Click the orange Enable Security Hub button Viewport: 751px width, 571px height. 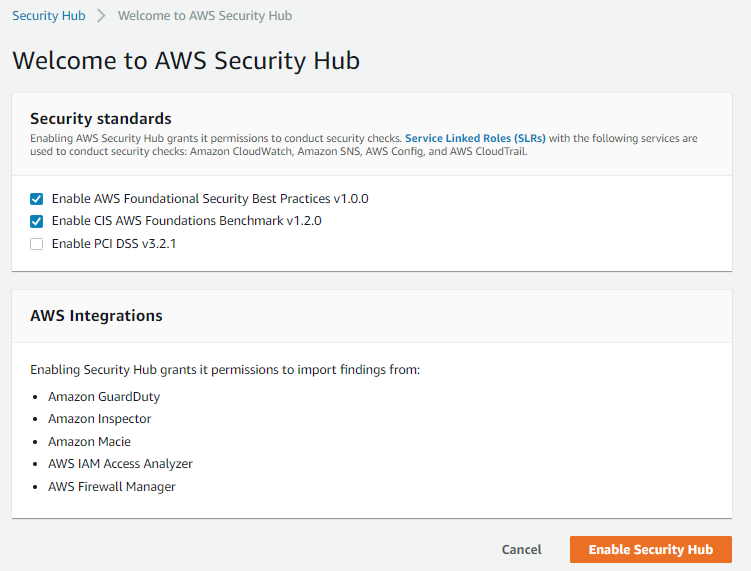(x=650, y=549)
